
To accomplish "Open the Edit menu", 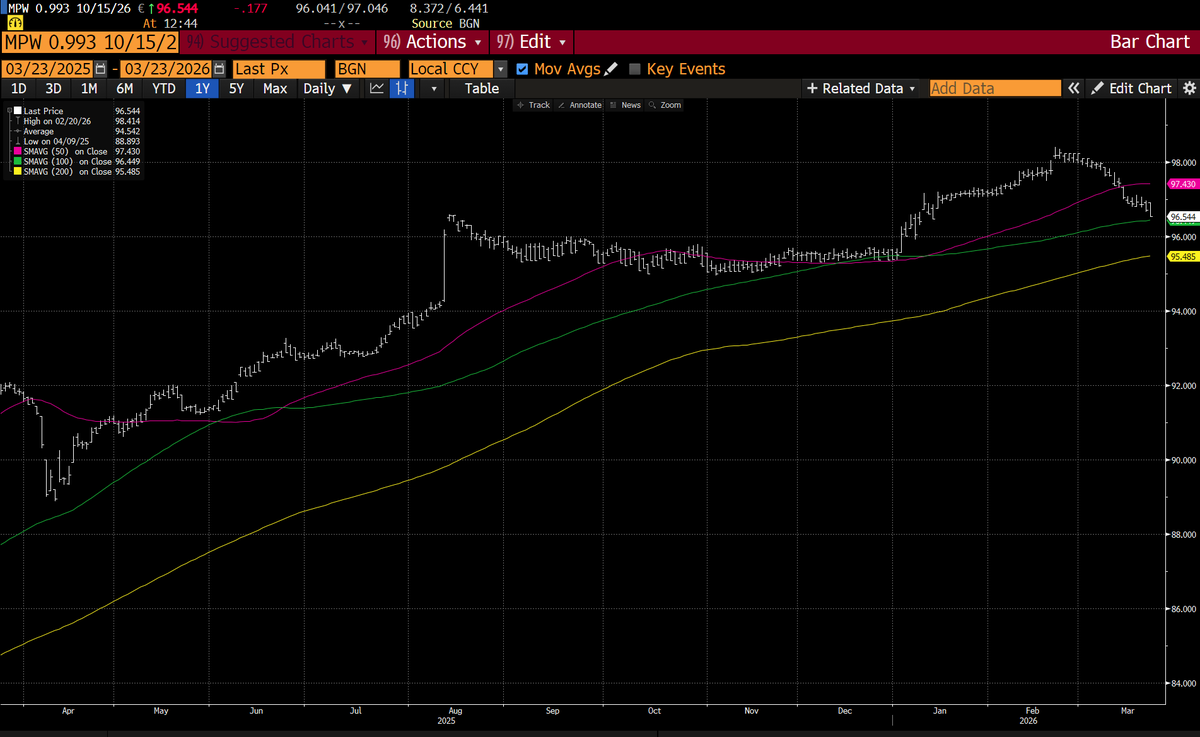I will pyautogui.click(x=531, y=42).
